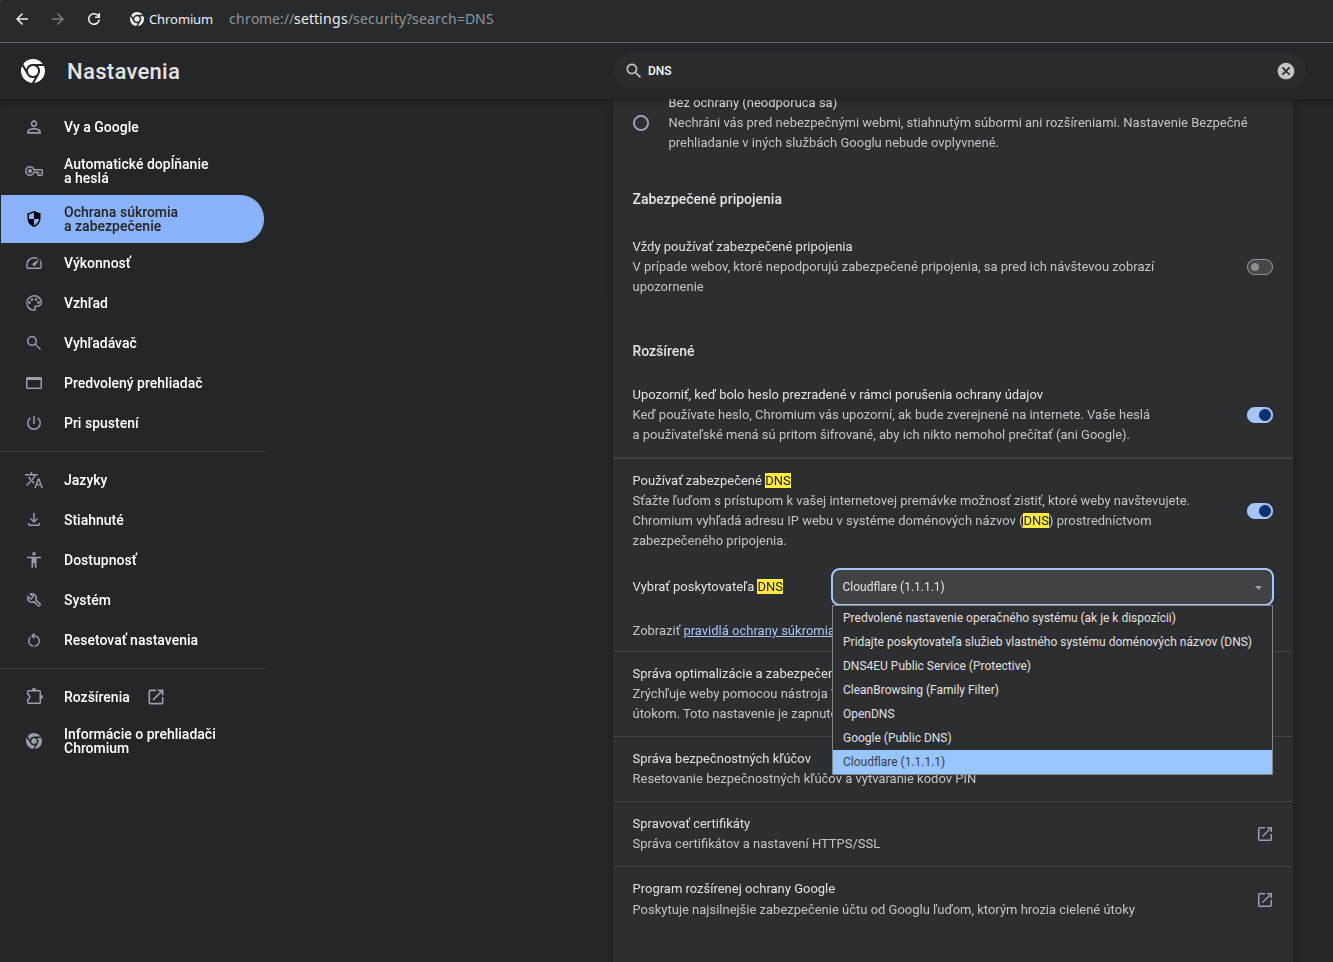The height and width of the screenshot is (962, 1333).
Task: Clear the DNS search with X icon
Action: [1285, 71]
